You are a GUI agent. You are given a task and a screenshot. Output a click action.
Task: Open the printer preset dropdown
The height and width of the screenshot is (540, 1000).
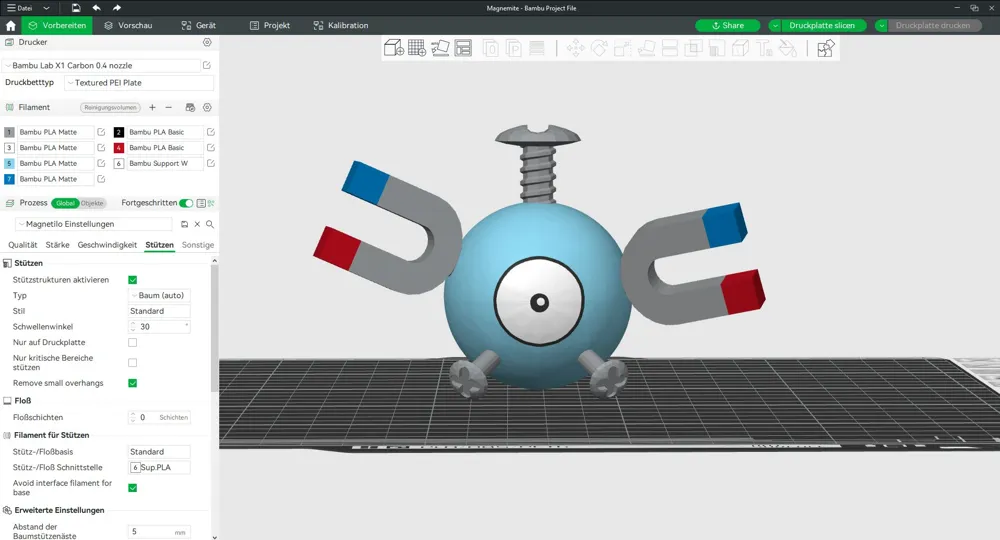[x=102, y=65]
